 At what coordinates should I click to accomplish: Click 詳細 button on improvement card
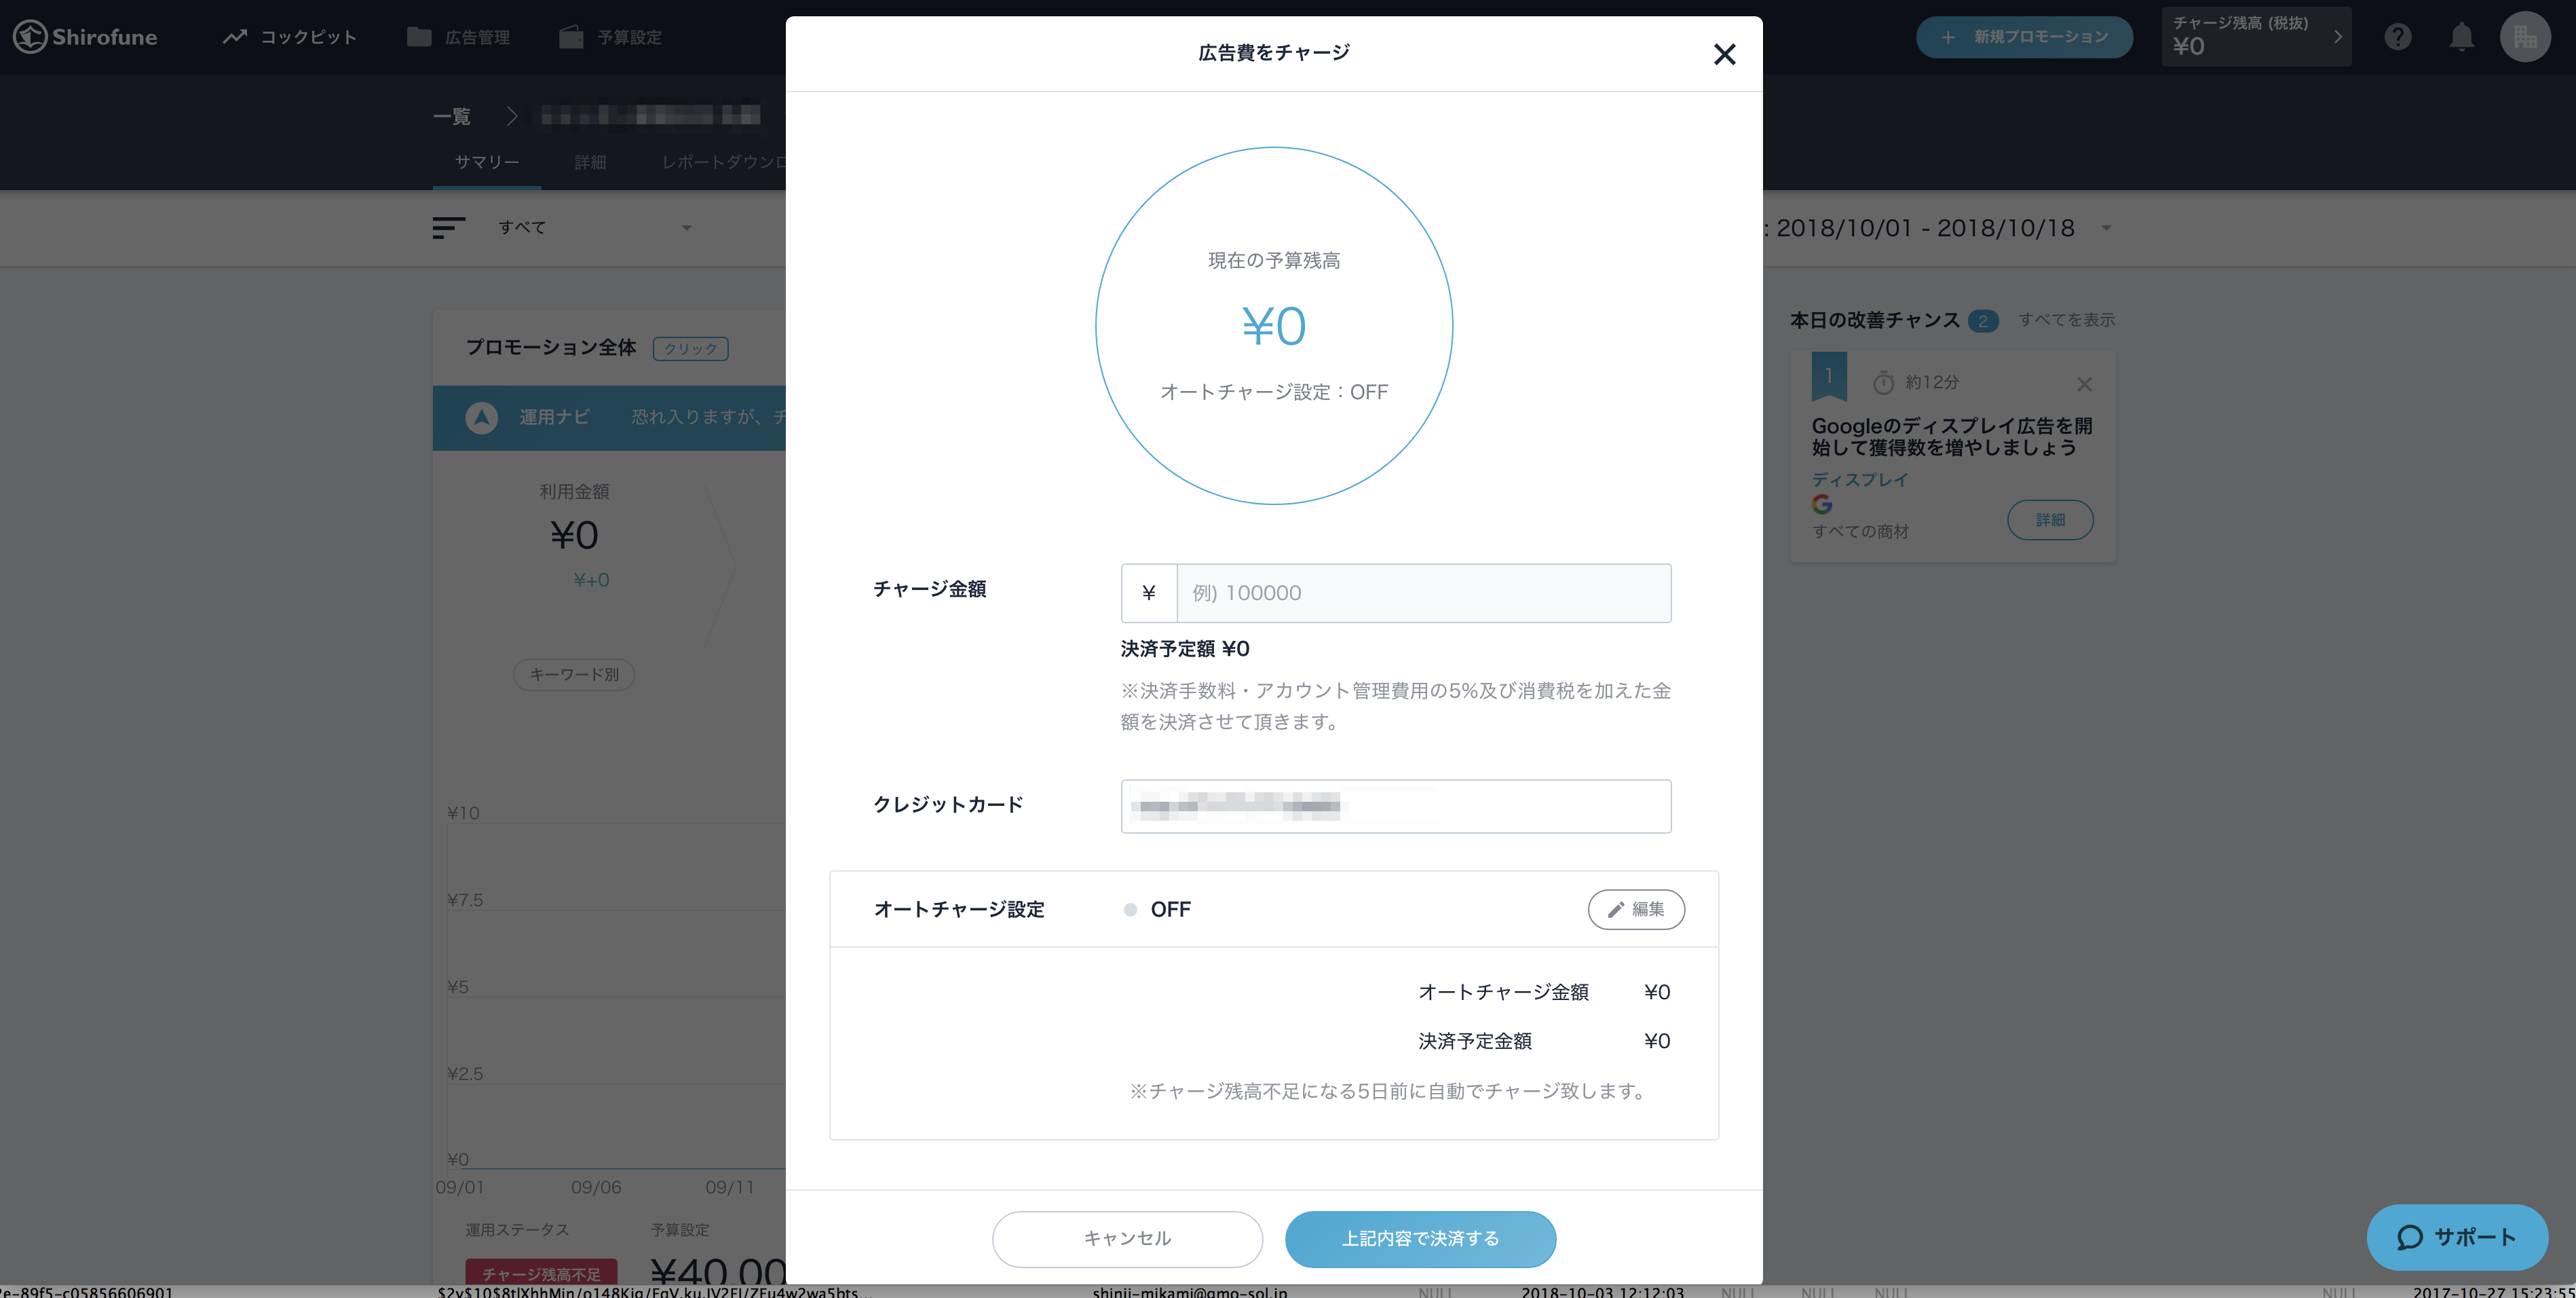[x=2050, y=520]
